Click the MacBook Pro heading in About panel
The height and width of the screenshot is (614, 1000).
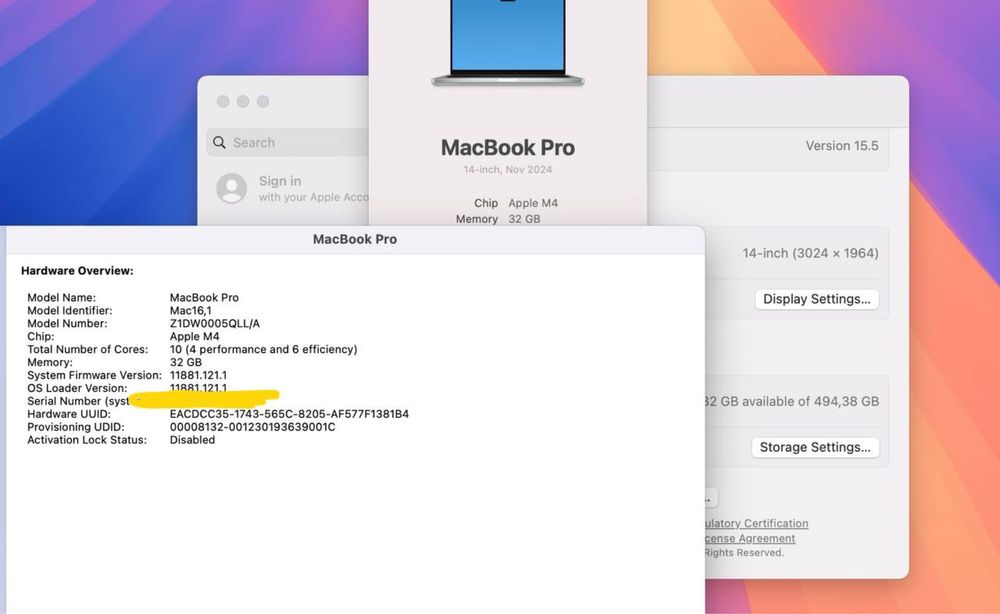(508, 147)
